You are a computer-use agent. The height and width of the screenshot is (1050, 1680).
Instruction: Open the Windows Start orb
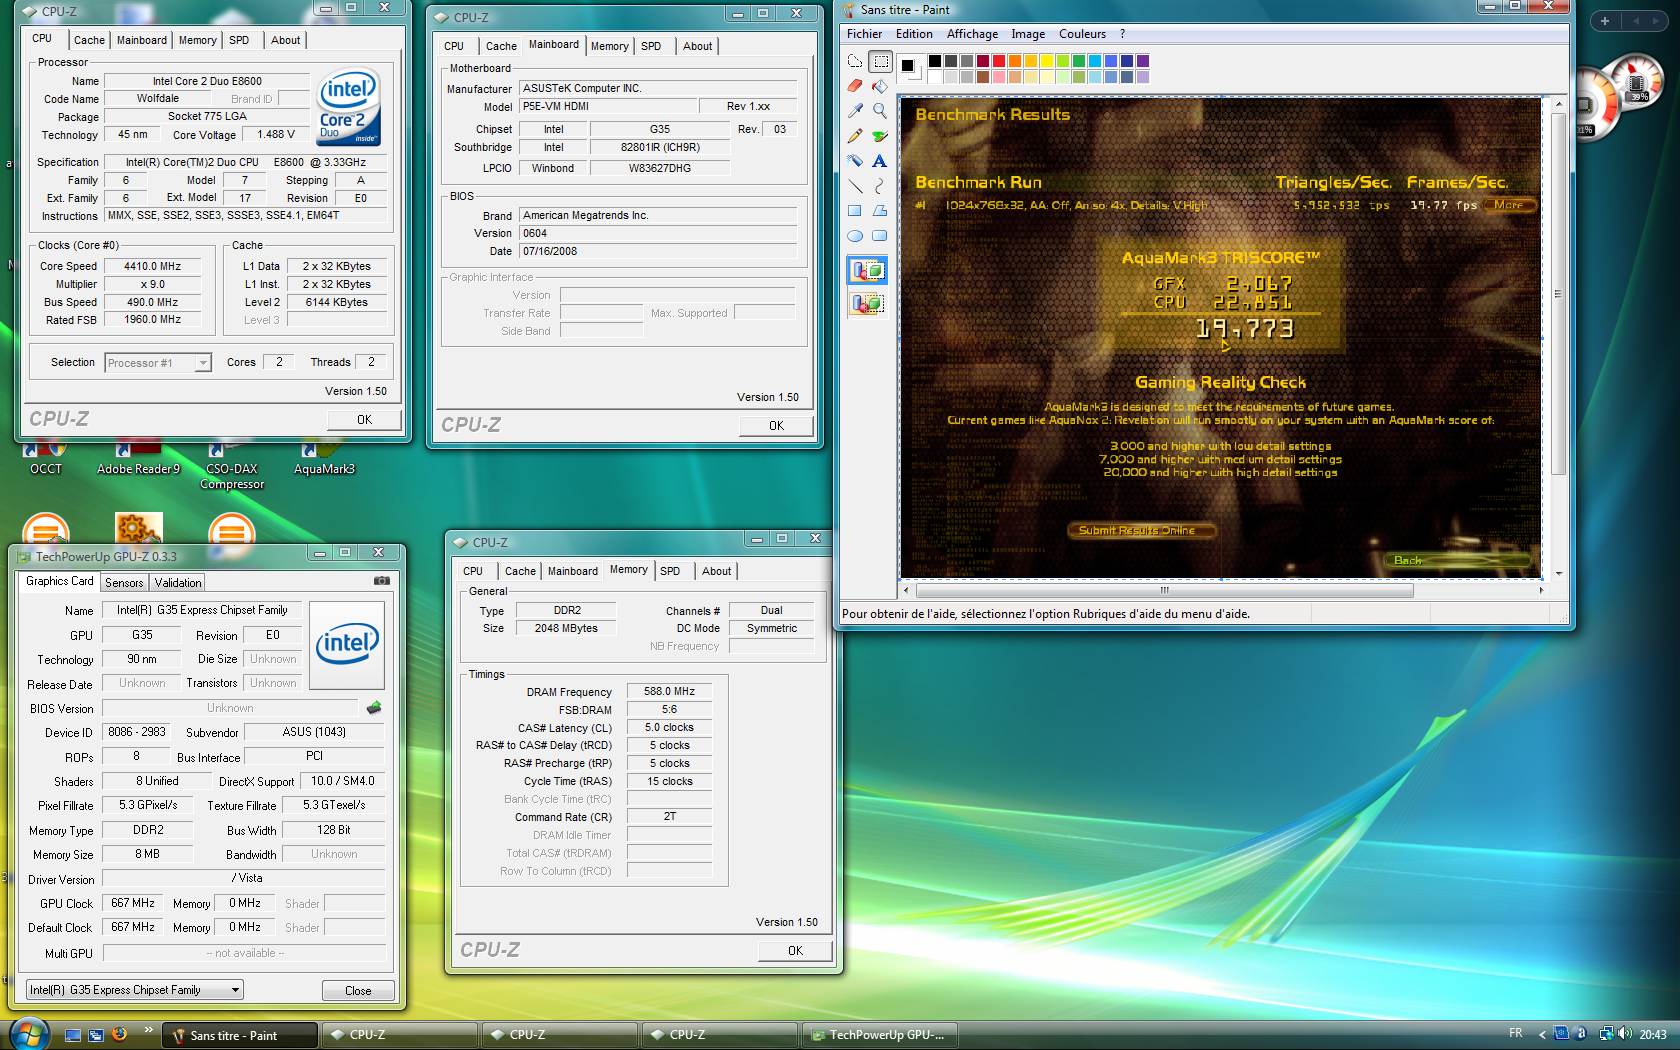pos(27,1034)
